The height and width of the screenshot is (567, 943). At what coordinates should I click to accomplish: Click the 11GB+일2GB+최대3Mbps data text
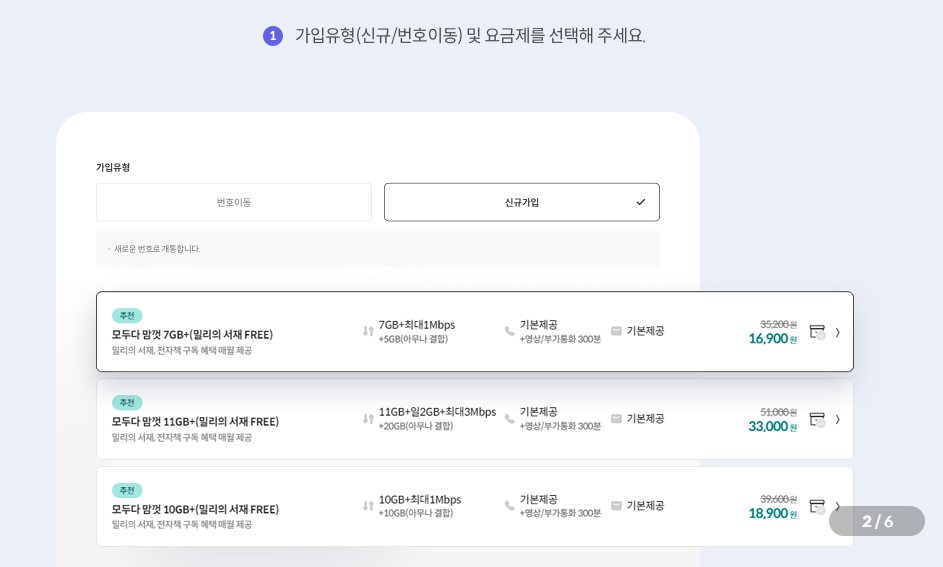click(437, 412)
